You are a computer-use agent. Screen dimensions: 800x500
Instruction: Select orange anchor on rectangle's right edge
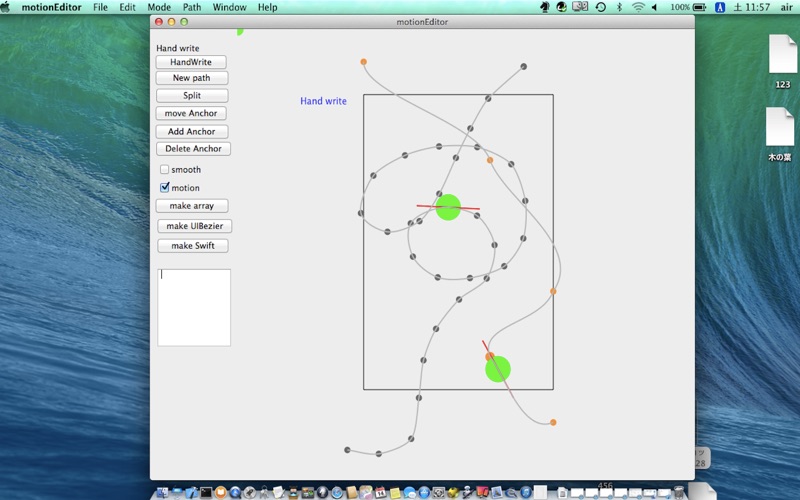553,291
